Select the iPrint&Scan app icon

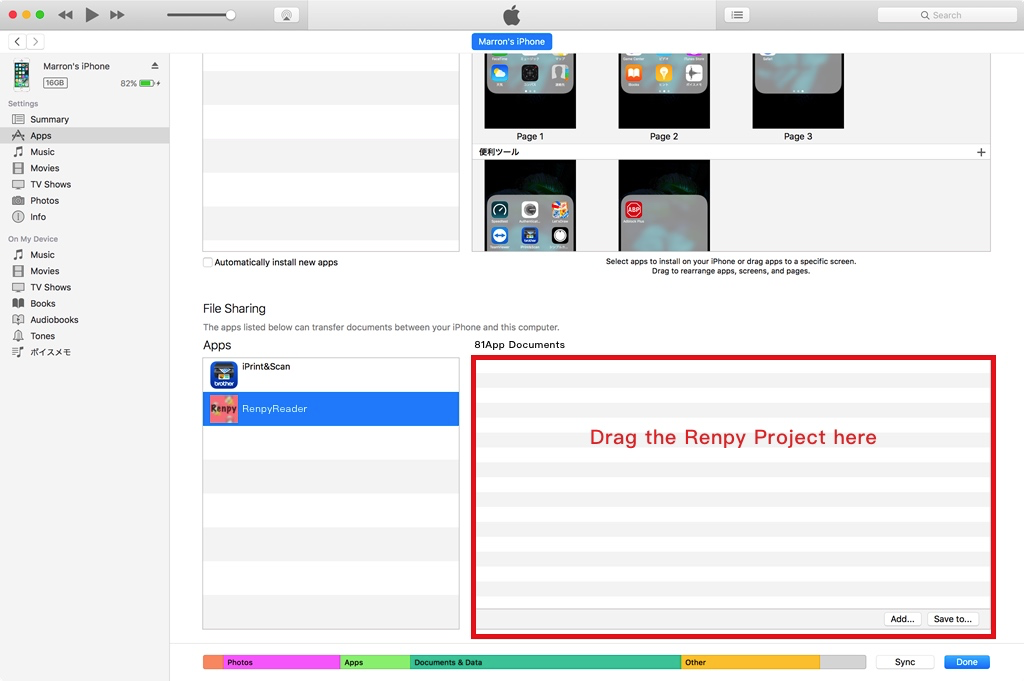224,375
